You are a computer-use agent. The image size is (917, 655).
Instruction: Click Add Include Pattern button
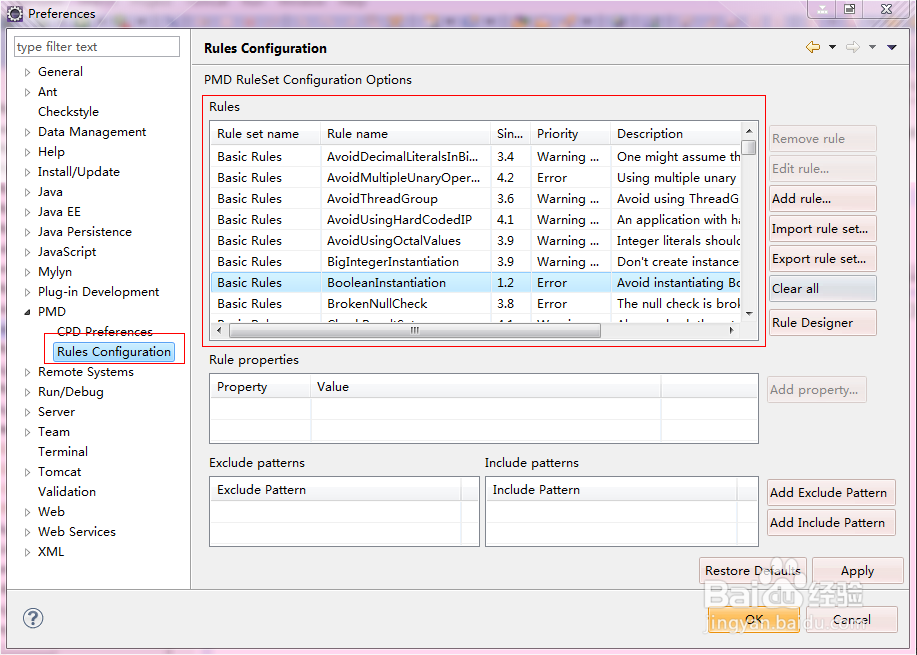(831, 523)
